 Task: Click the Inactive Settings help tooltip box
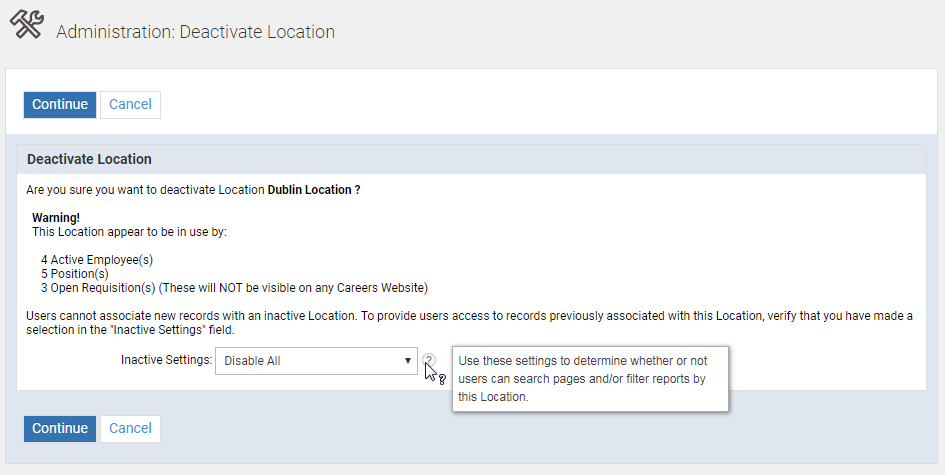[590, 378]
